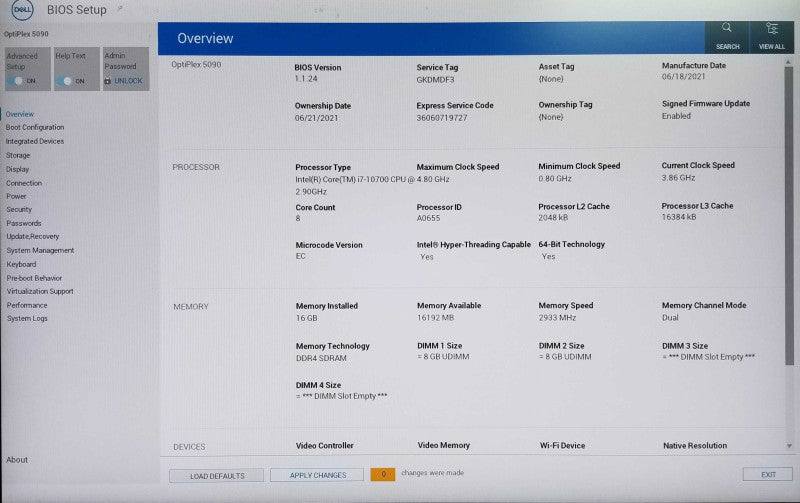Screen dimensions: 800x503
Task: Open the Connection section
Action: pos(24,183)
